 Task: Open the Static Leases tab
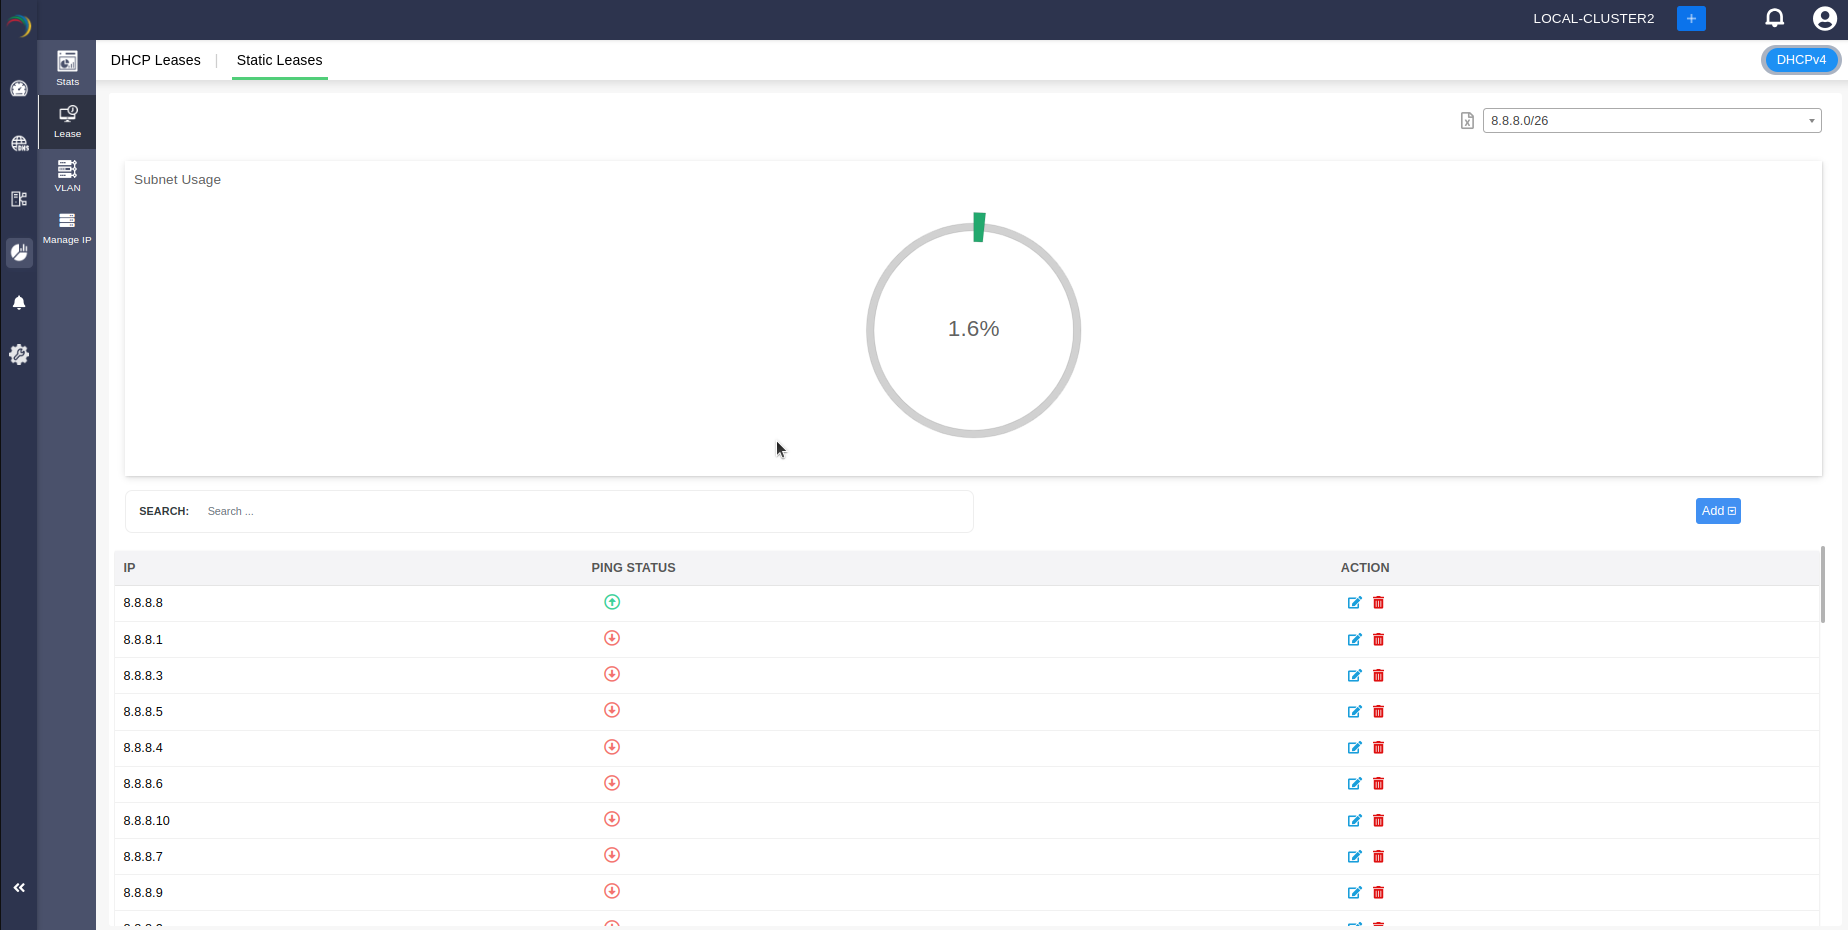(279, 60)
